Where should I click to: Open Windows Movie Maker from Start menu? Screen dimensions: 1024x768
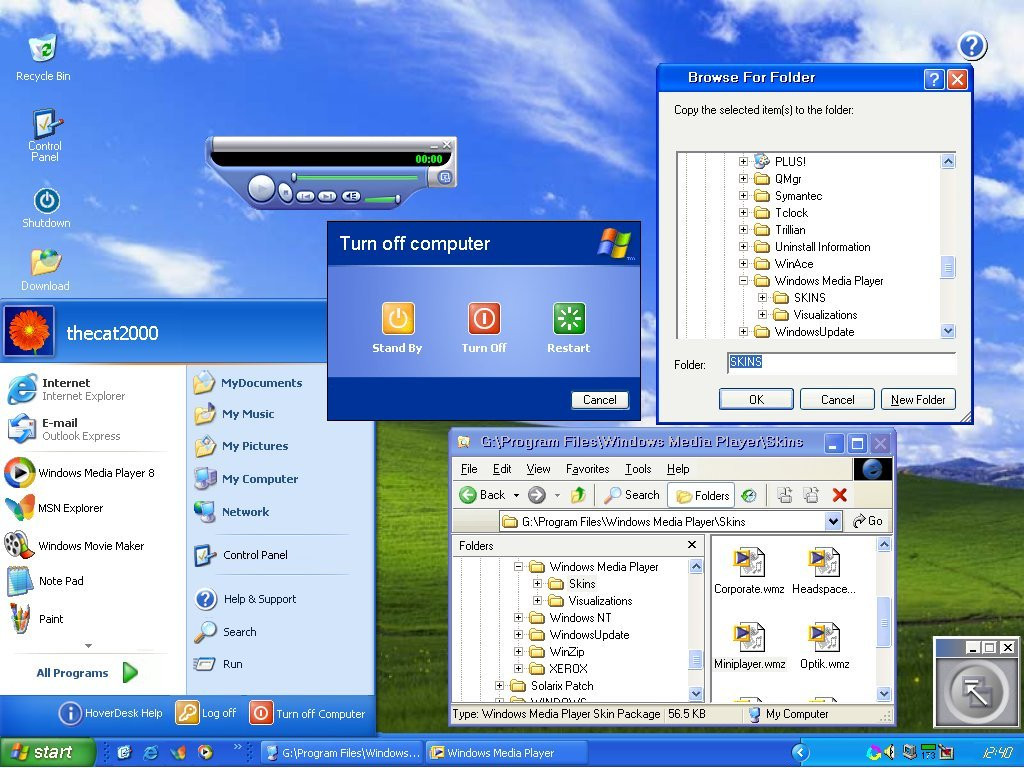click(74, 545)
